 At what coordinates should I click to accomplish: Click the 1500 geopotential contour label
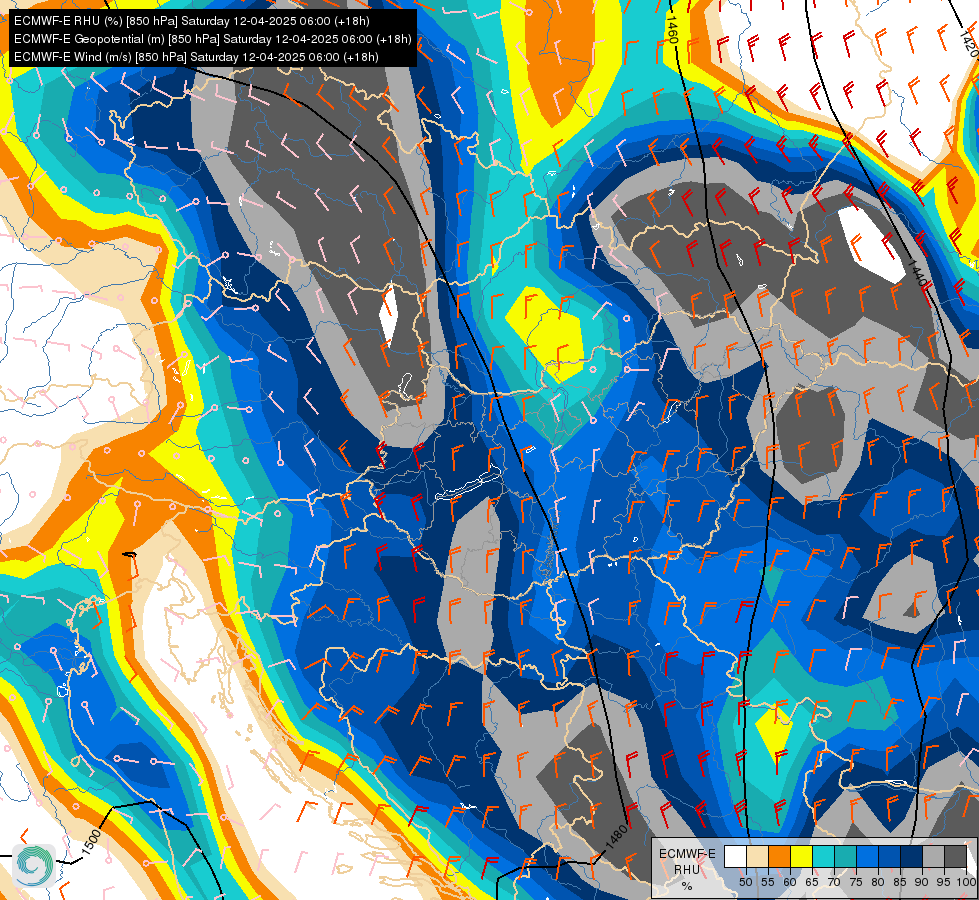(x=91, y=843)
